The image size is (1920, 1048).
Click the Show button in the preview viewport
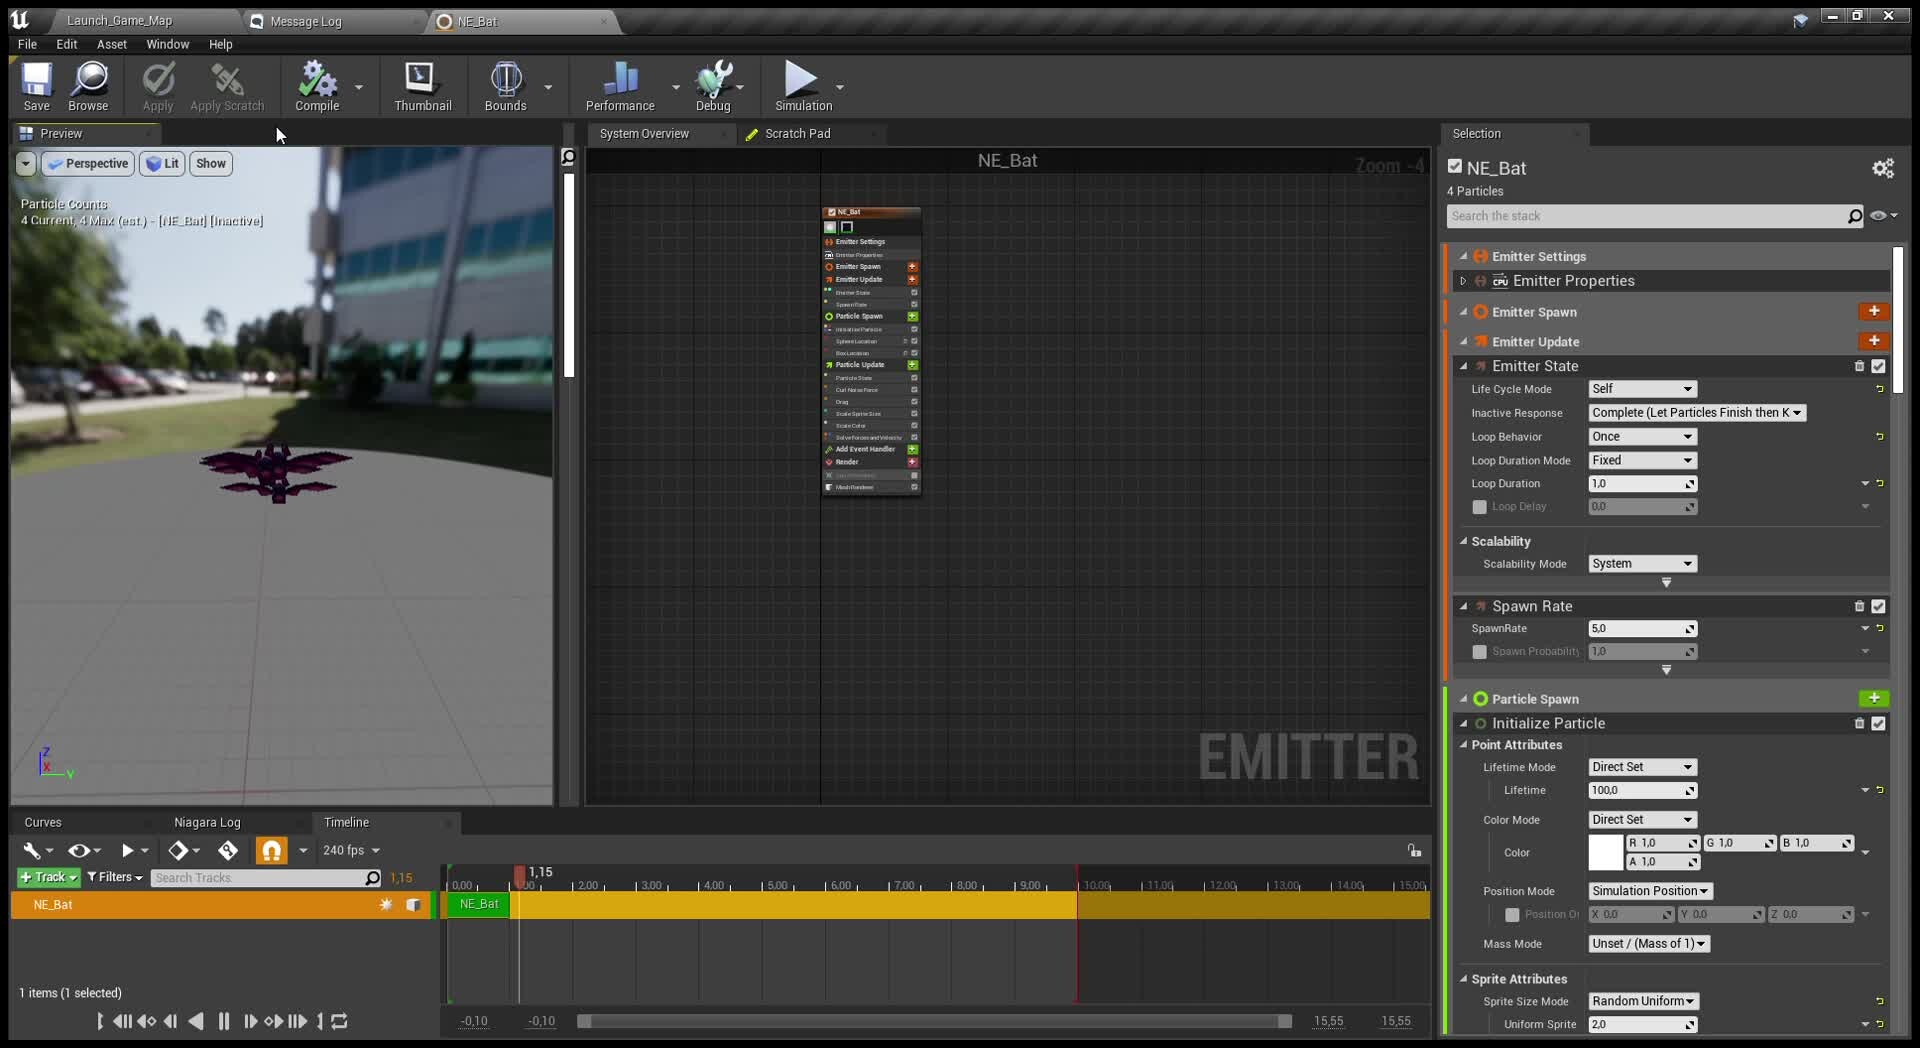tap(211, 164)
